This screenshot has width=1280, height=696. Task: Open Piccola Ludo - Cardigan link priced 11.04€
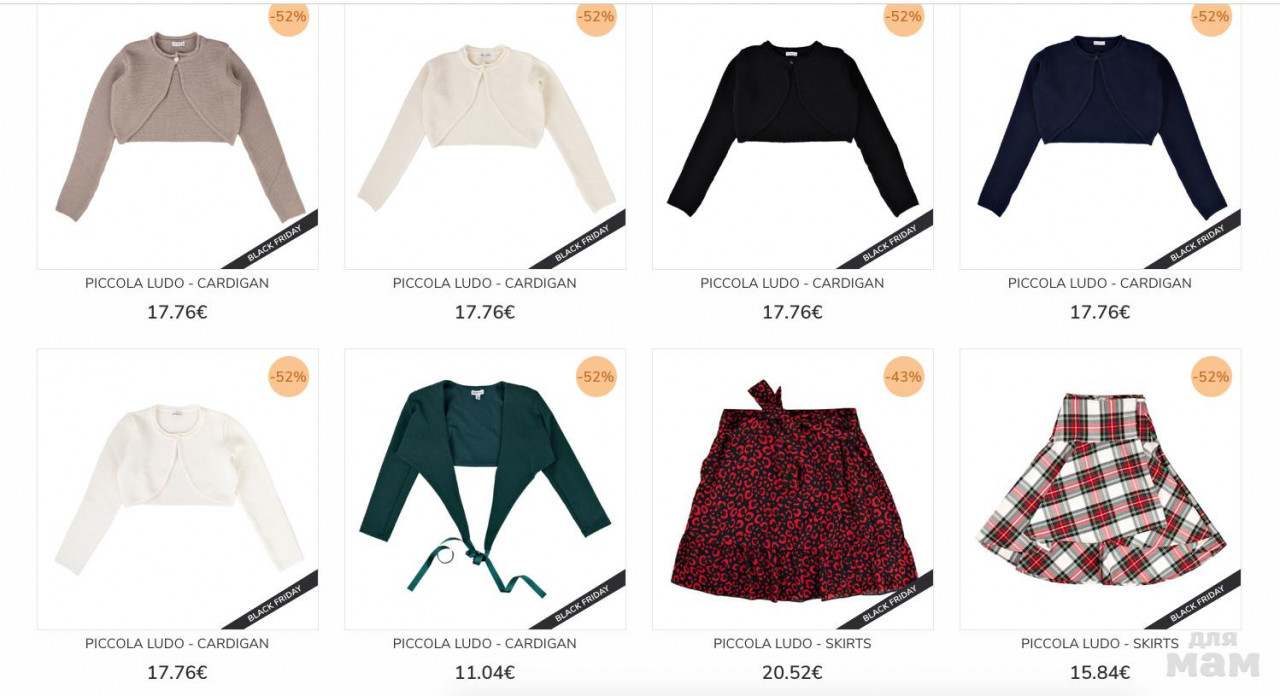(485, 643)
